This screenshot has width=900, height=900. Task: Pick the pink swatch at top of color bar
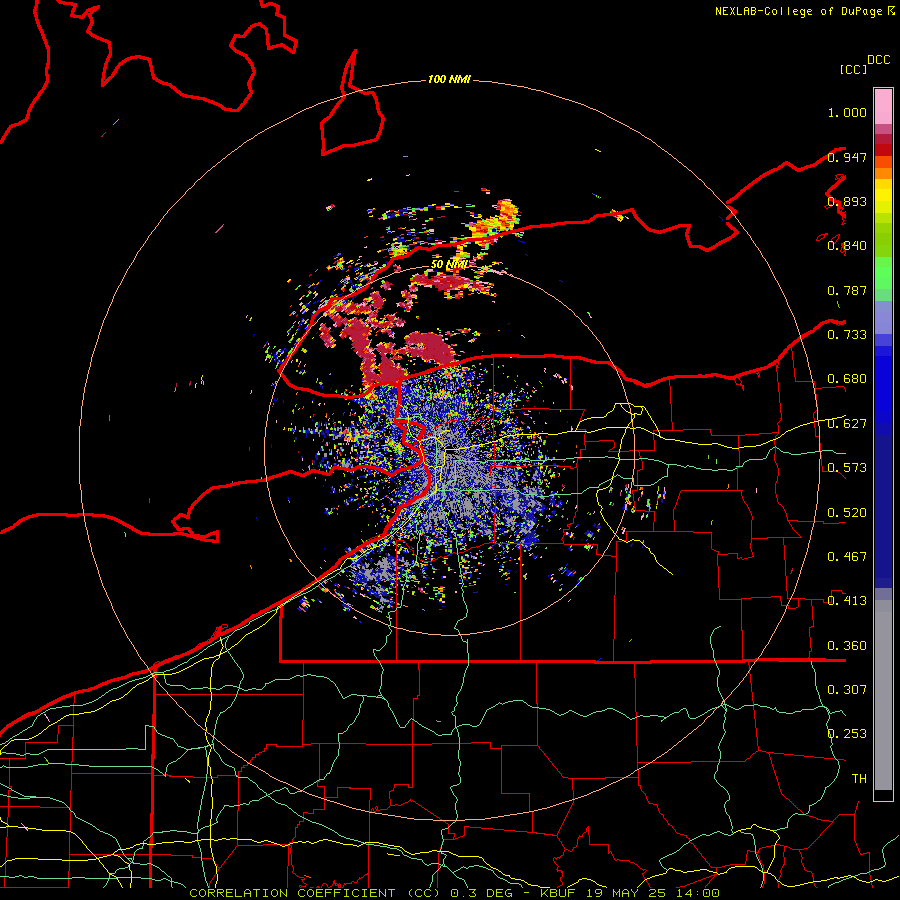[x=883, y=106]
